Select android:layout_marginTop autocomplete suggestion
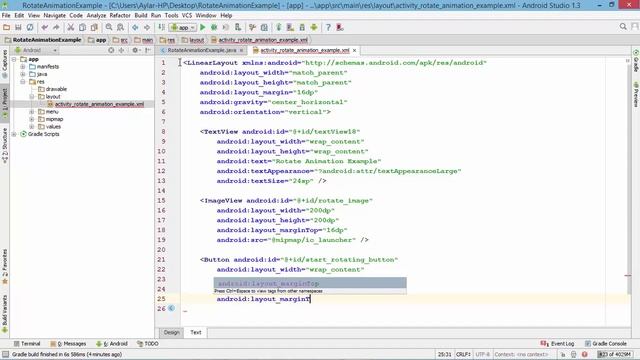The height and width of the screenshot is (360, 640). pos(310,283)
